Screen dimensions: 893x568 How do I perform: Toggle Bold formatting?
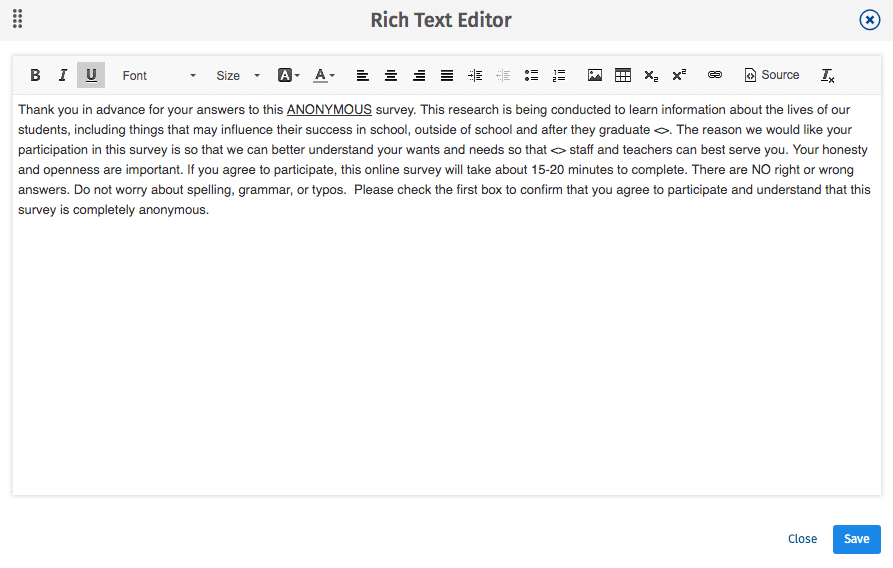point(35,75)
